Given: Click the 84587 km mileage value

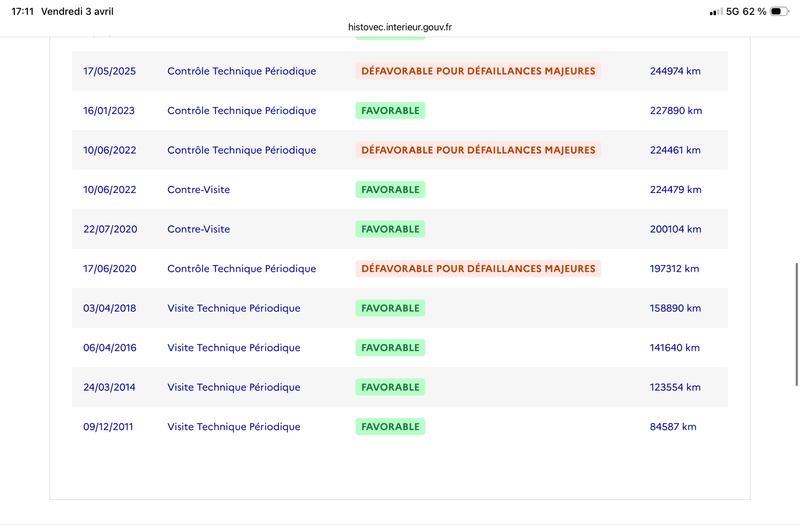Looking at the screenshot, I should [673, 427].
